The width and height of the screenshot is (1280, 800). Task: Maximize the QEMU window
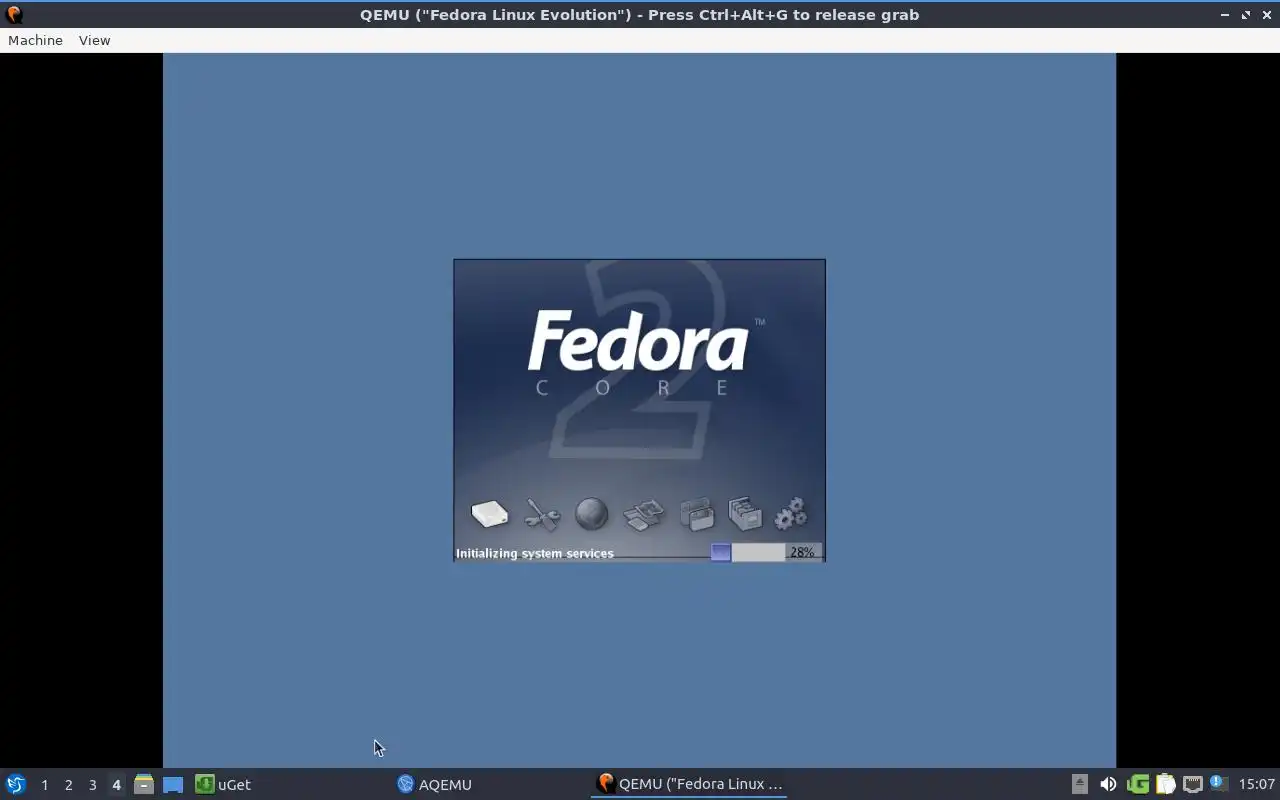(x=1246, y=15)
